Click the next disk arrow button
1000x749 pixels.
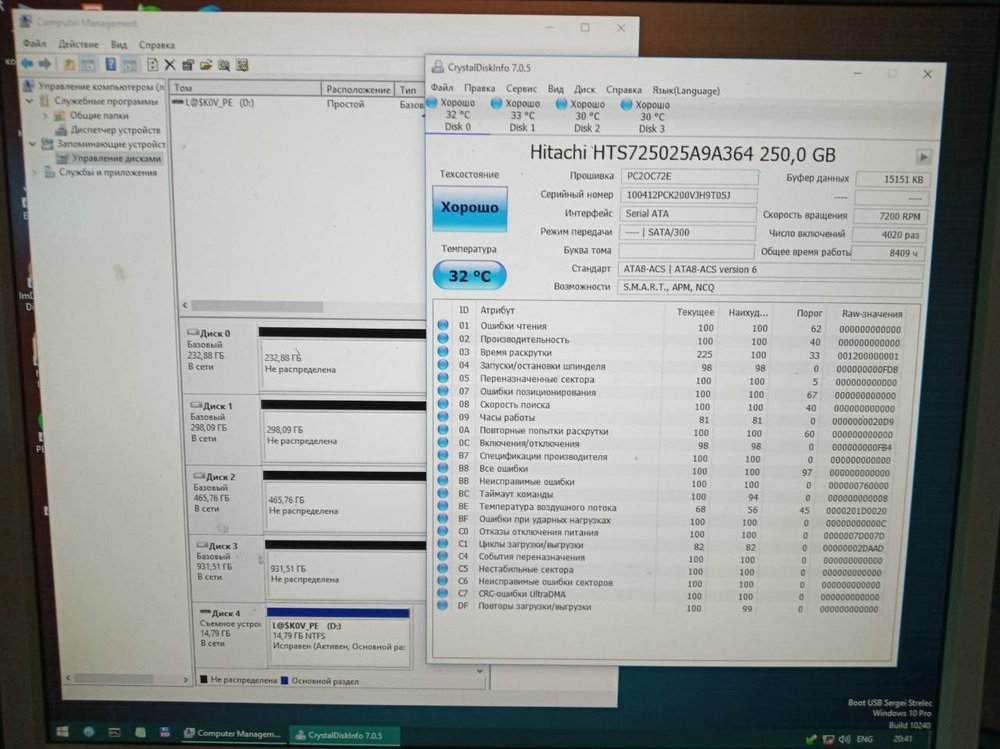pos(923,157)
